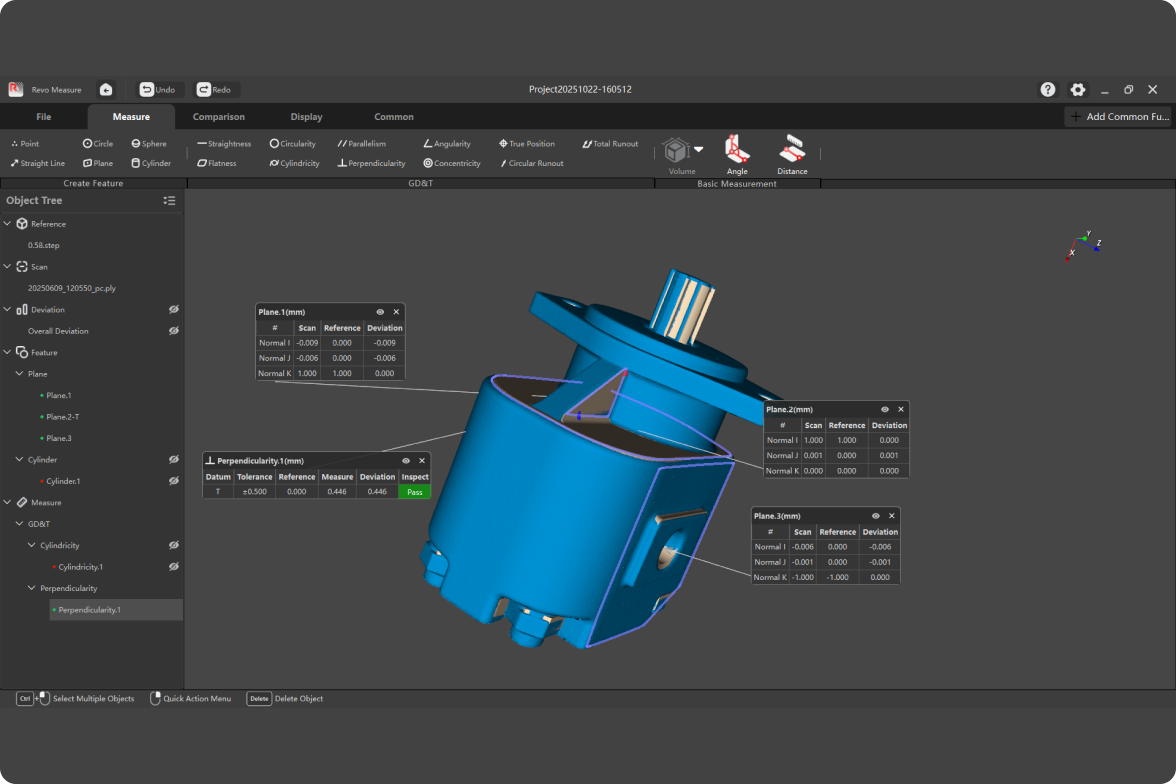Pick the True Position tool
The image size is (1176, 784).
pos(526,144)
